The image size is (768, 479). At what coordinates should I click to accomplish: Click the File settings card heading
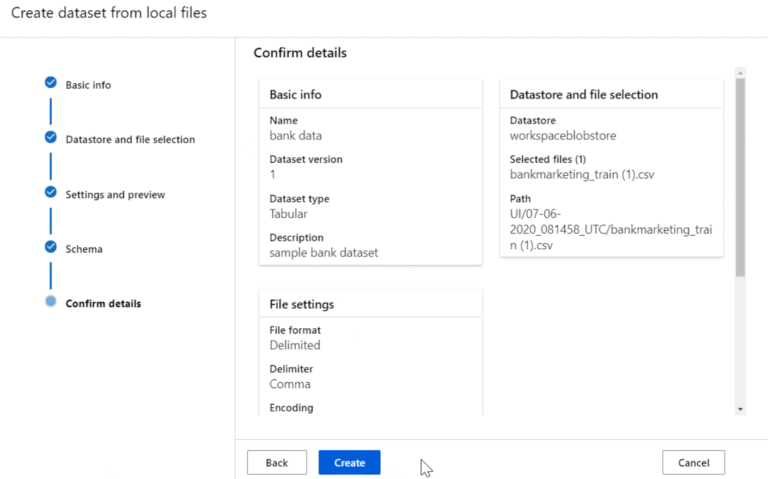click(302, 304)
